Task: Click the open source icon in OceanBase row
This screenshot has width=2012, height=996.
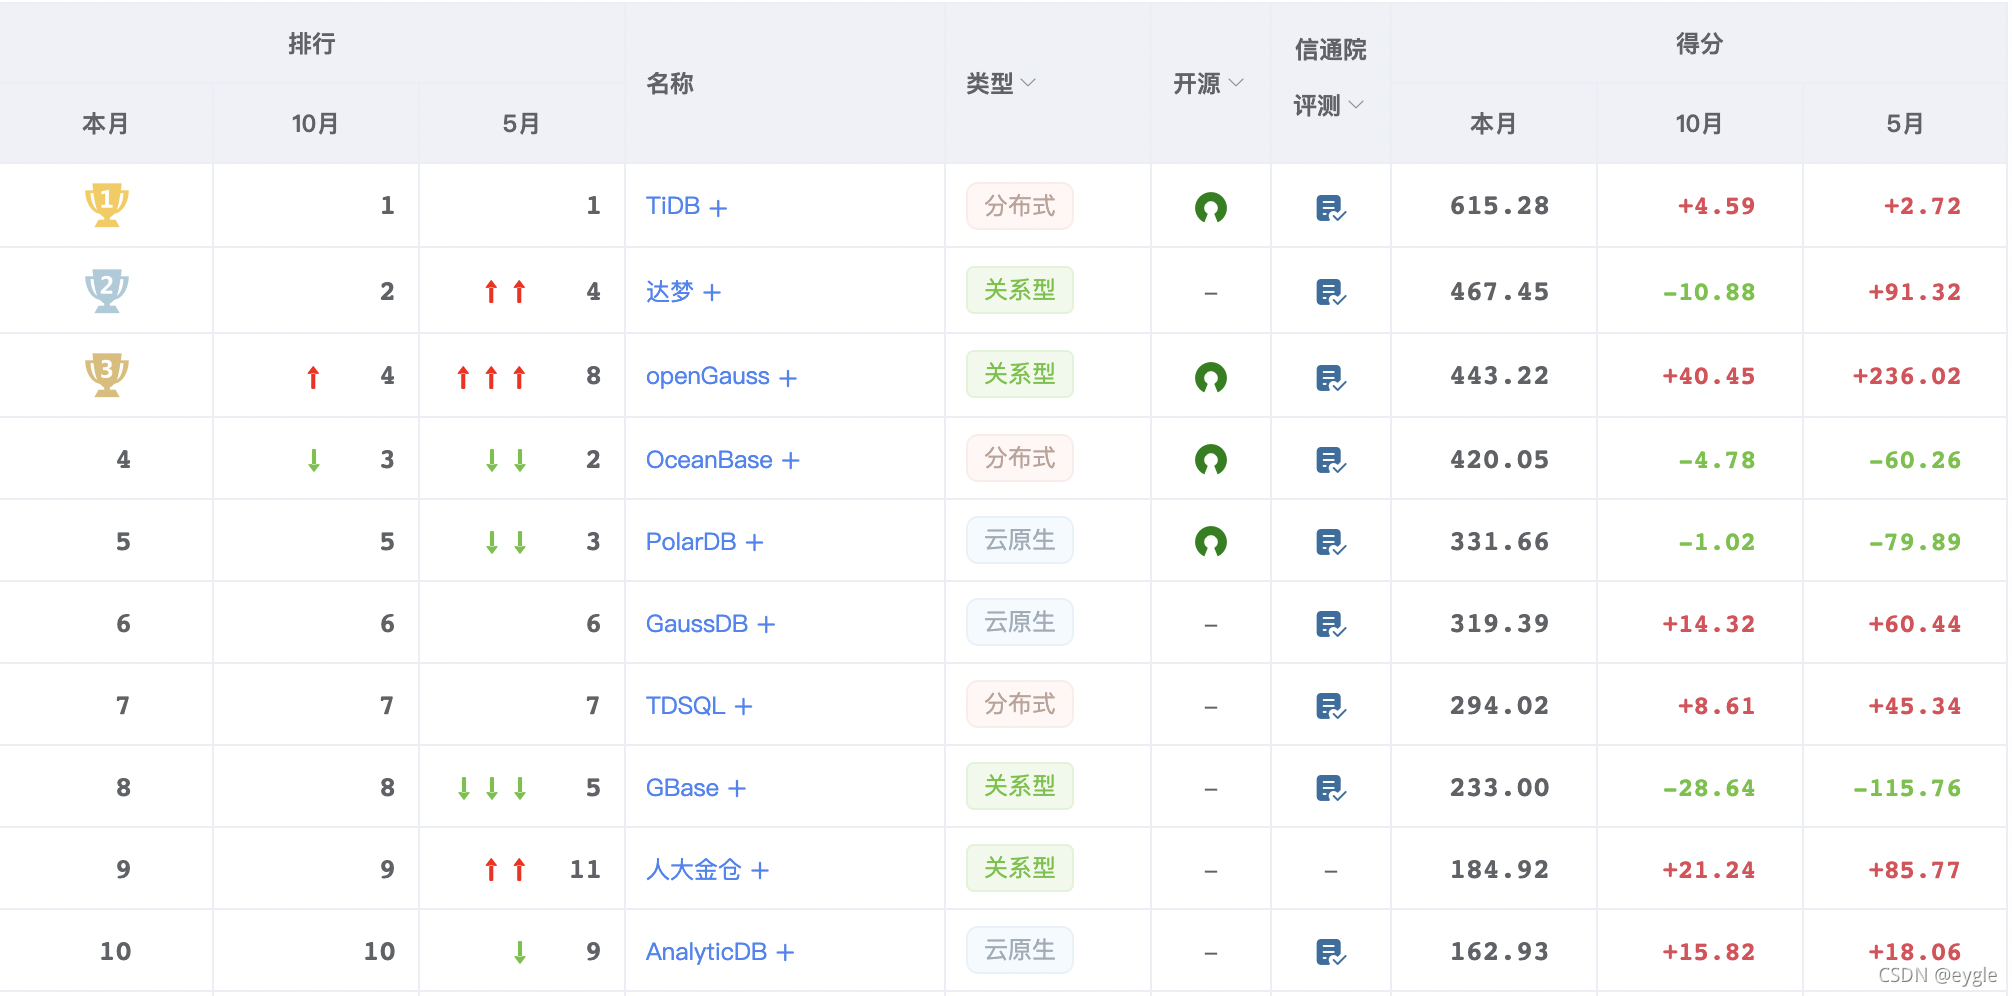Action: 1210,460
